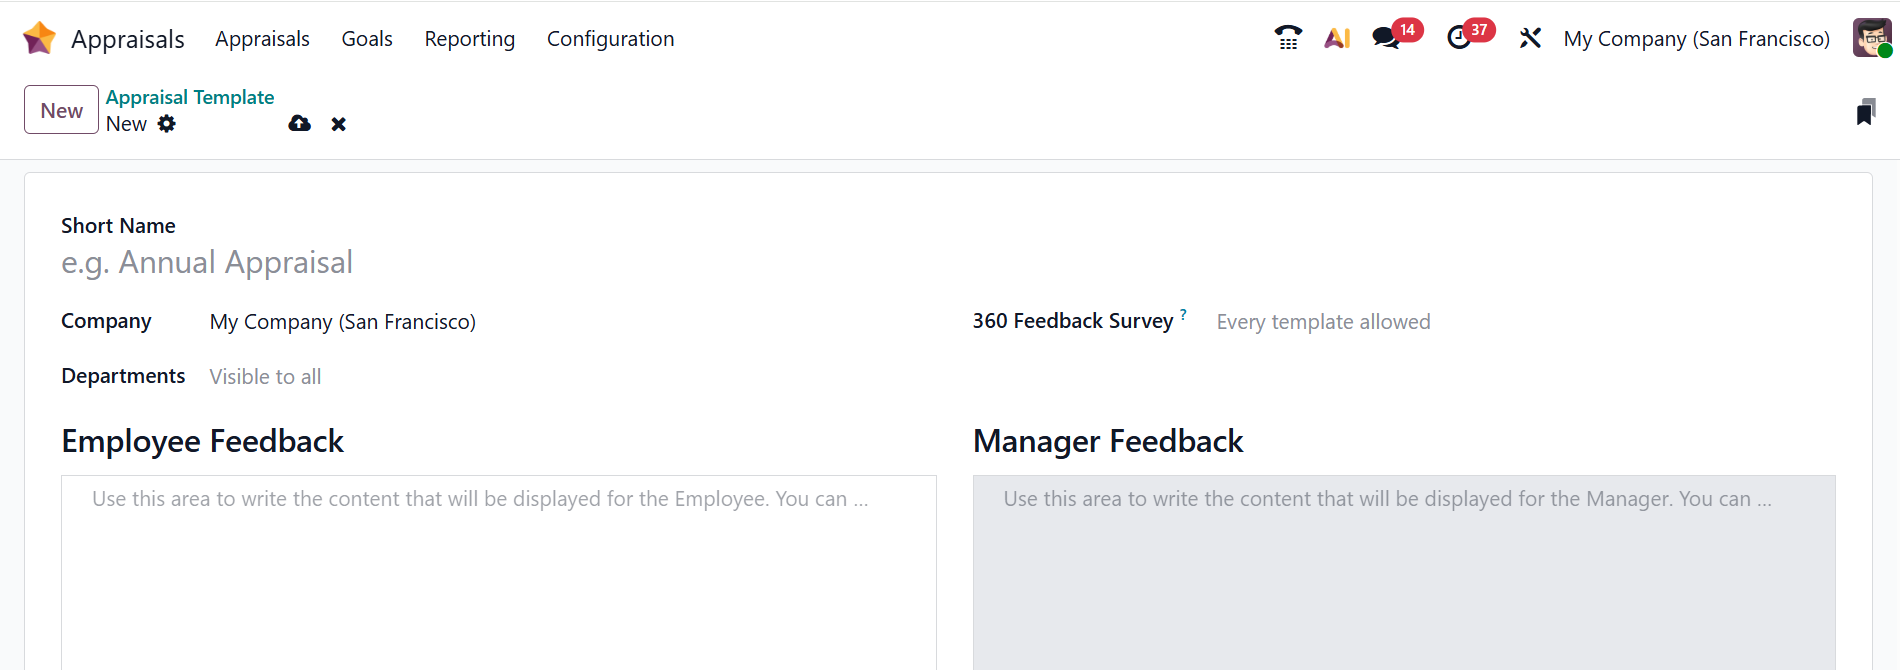Click the New button
Image resolution: width=1900 pixels, height=670 pixels.
coord(61,110)
